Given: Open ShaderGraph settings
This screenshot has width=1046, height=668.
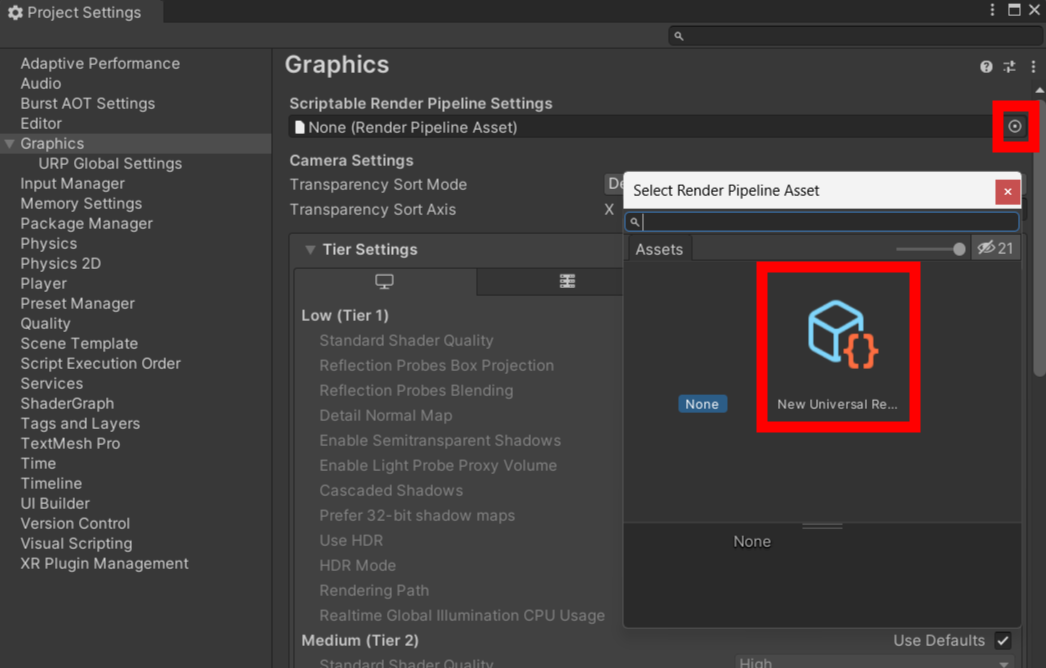Looking at the screenshot, I should pyautogui.click(x=67, y=404).
